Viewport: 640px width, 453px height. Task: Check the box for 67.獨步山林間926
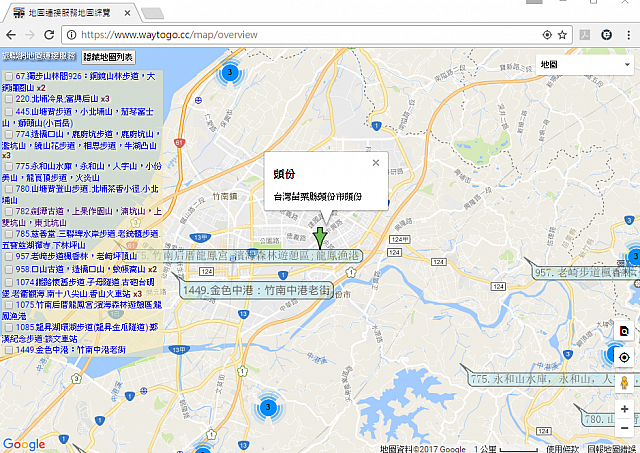click(9, 76)
